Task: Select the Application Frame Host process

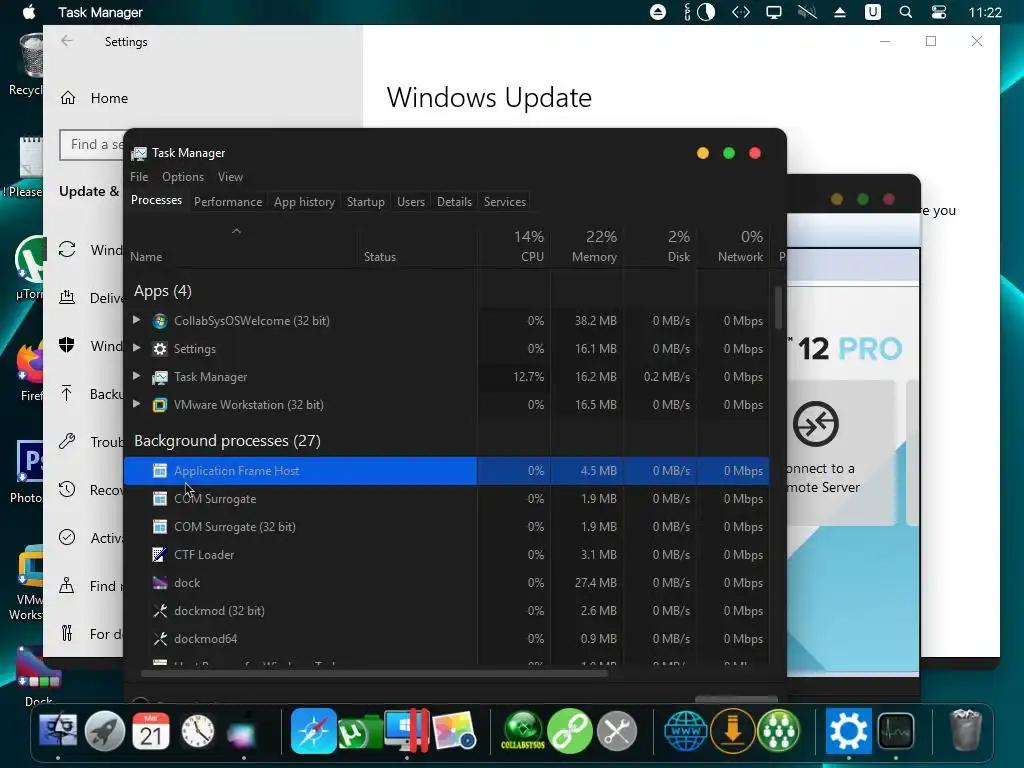Action: [446, 470]
